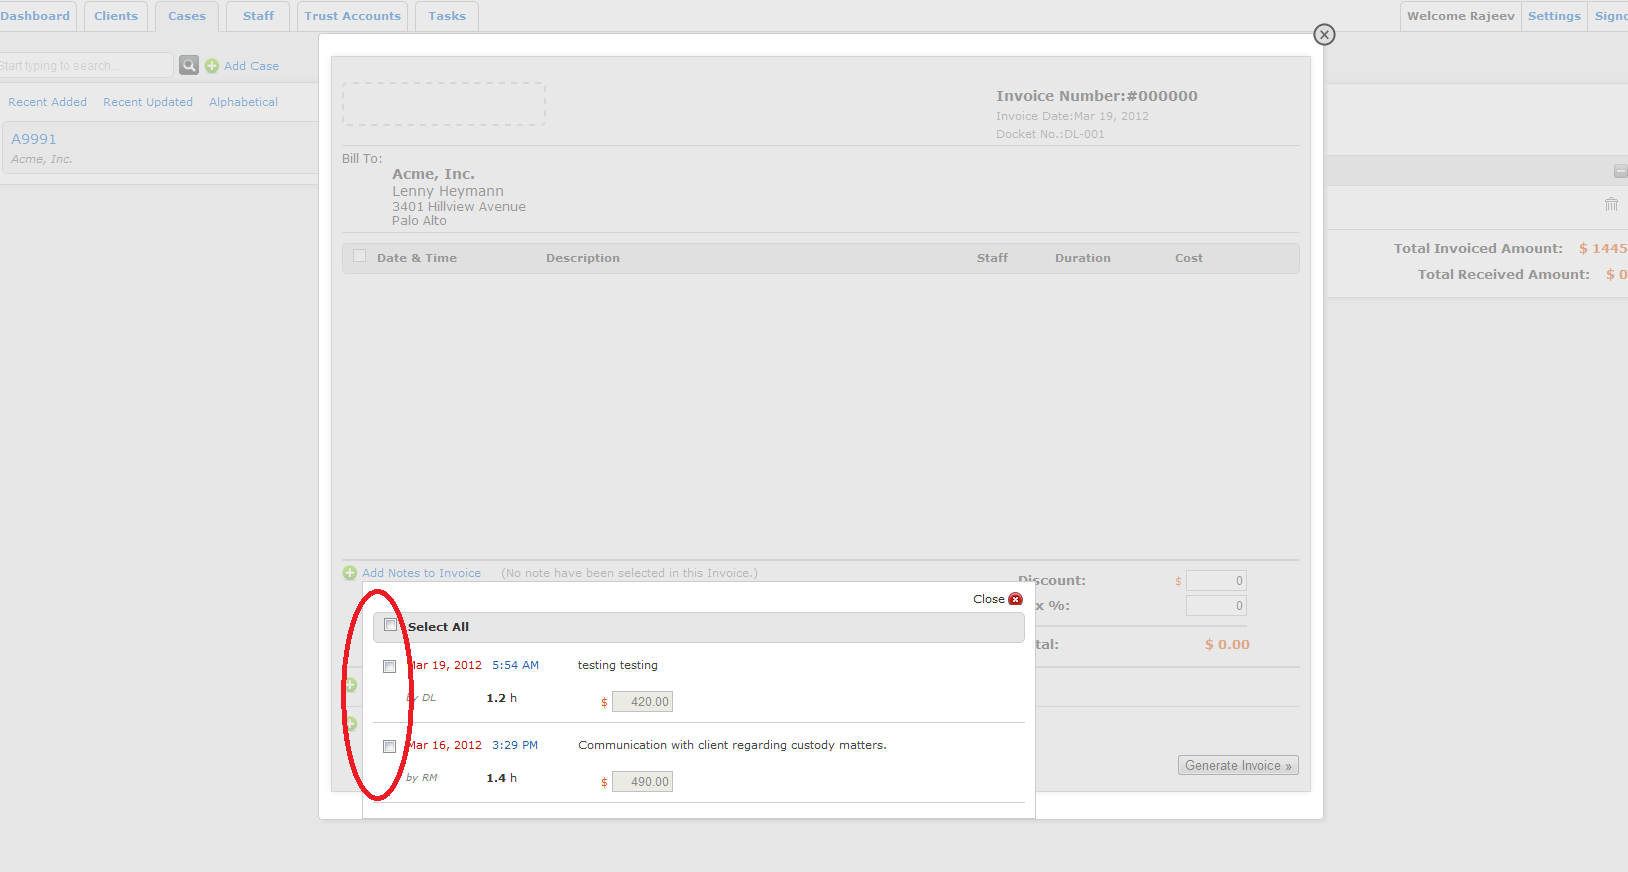Click the Discount amount input field
The image size is (1628, 872).
[1216, 581]
